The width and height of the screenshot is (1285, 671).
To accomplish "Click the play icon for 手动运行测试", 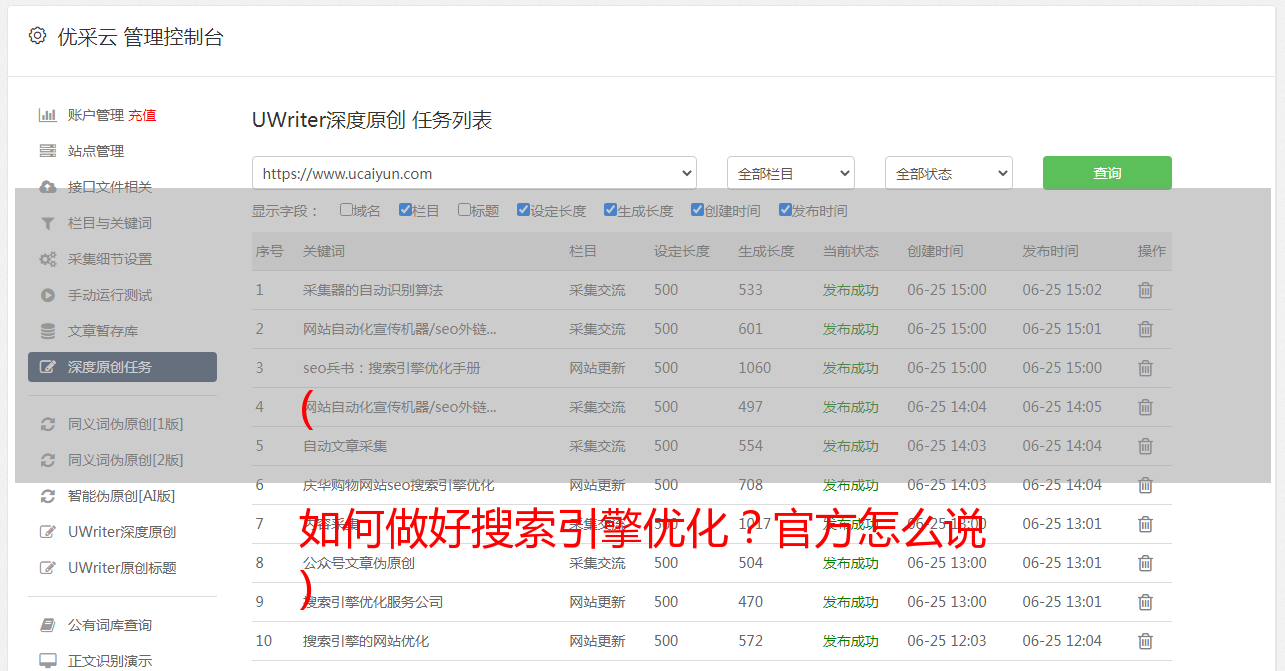I will [47, 295].
